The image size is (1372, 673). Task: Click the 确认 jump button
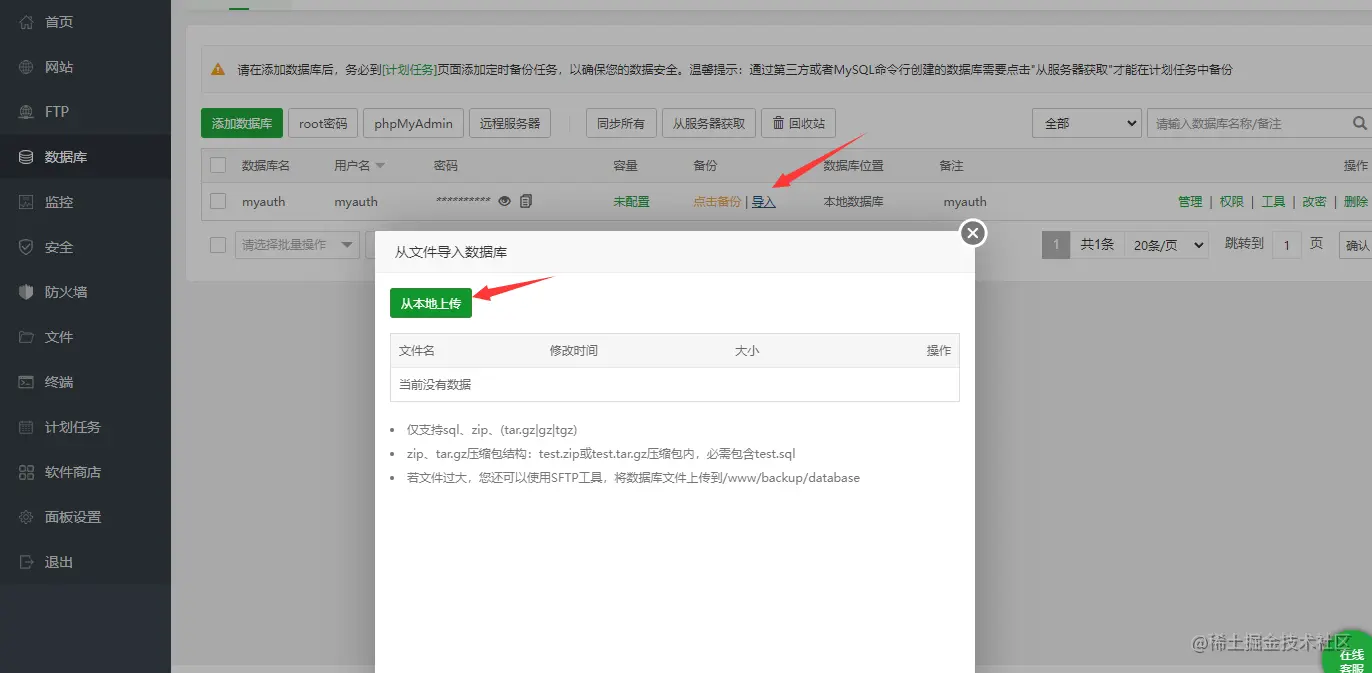click(1357, 244)
